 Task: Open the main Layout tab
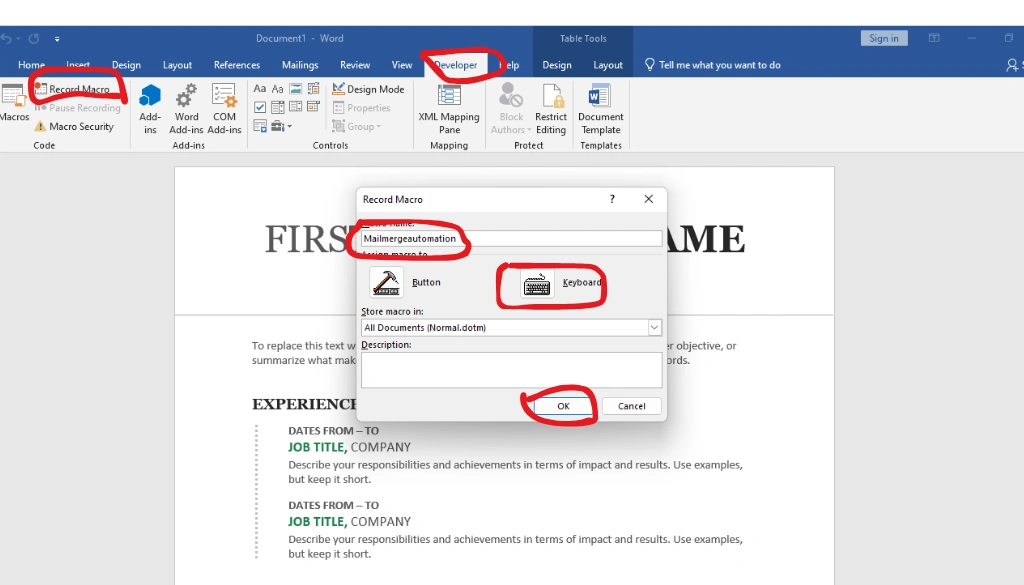coord(177,65)
